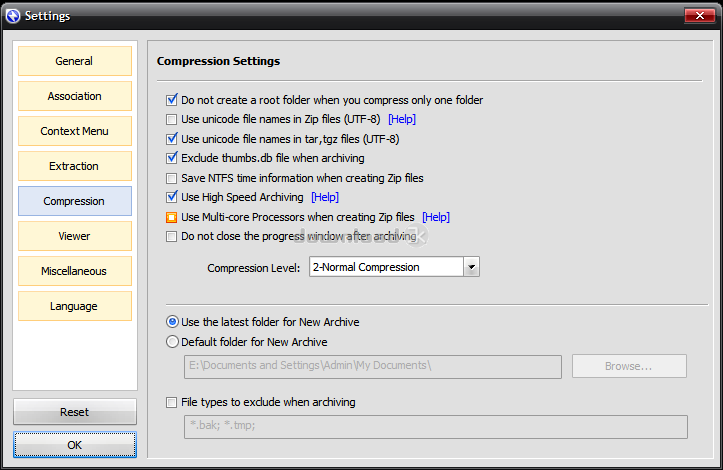723x470 pixels.
Task: Open the Context Menu settings
Action: (75, 131)
